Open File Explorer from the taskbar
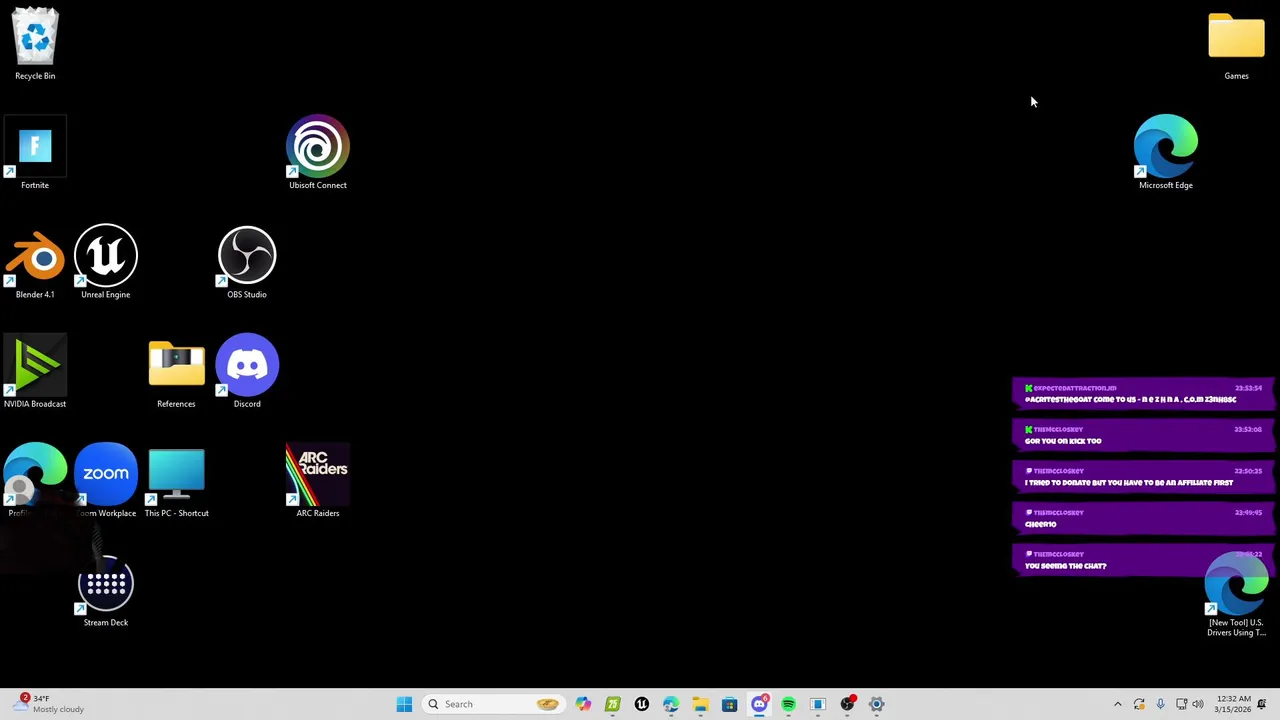 [x=700, y=704]
